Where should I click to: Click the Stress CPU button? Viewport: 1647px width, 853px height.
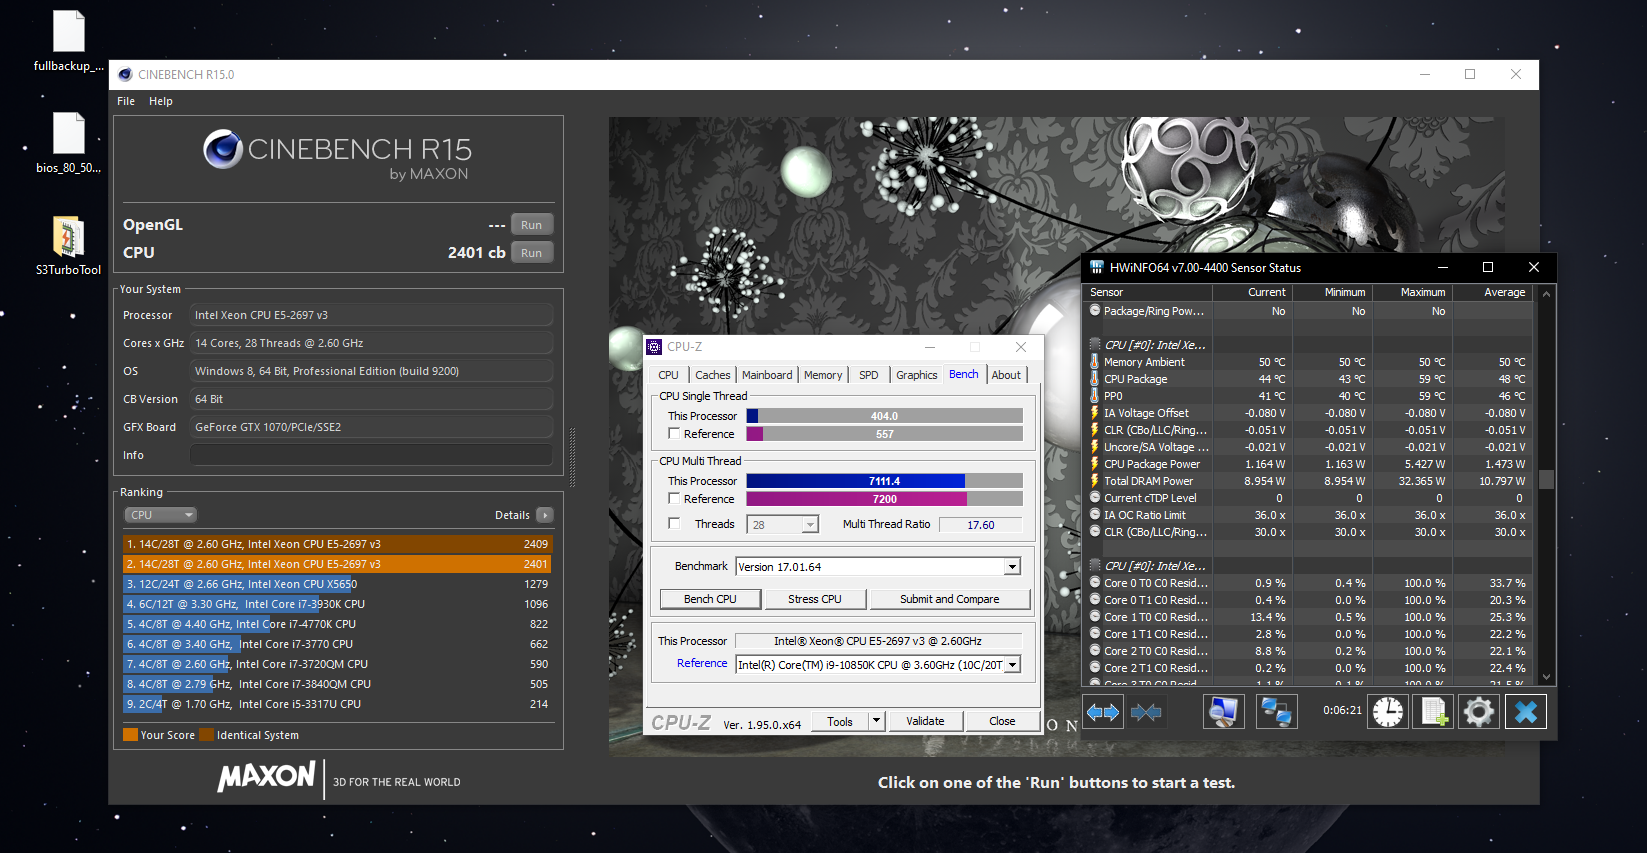coord(815,599)
